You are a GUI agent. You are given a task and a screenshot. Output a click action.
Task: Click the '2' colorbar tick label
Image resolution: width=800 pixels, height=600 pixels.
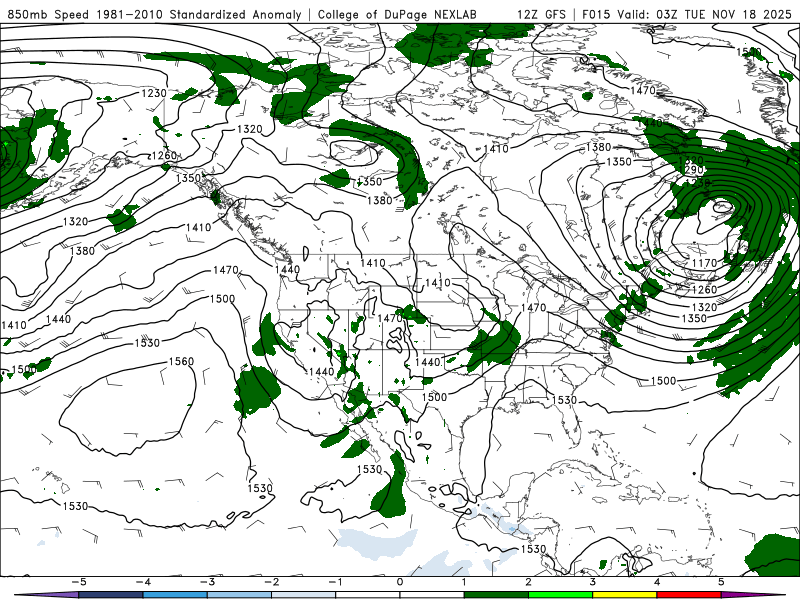(529, 582)
